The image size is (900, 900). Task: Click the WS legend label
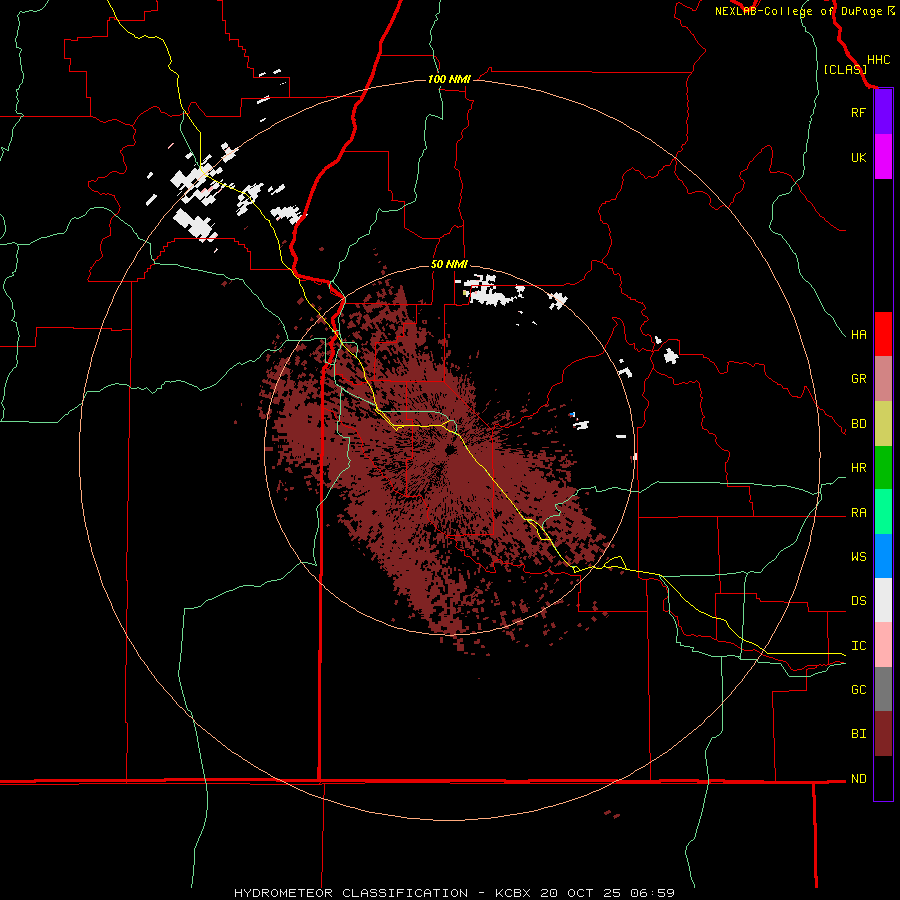[858, 556]
